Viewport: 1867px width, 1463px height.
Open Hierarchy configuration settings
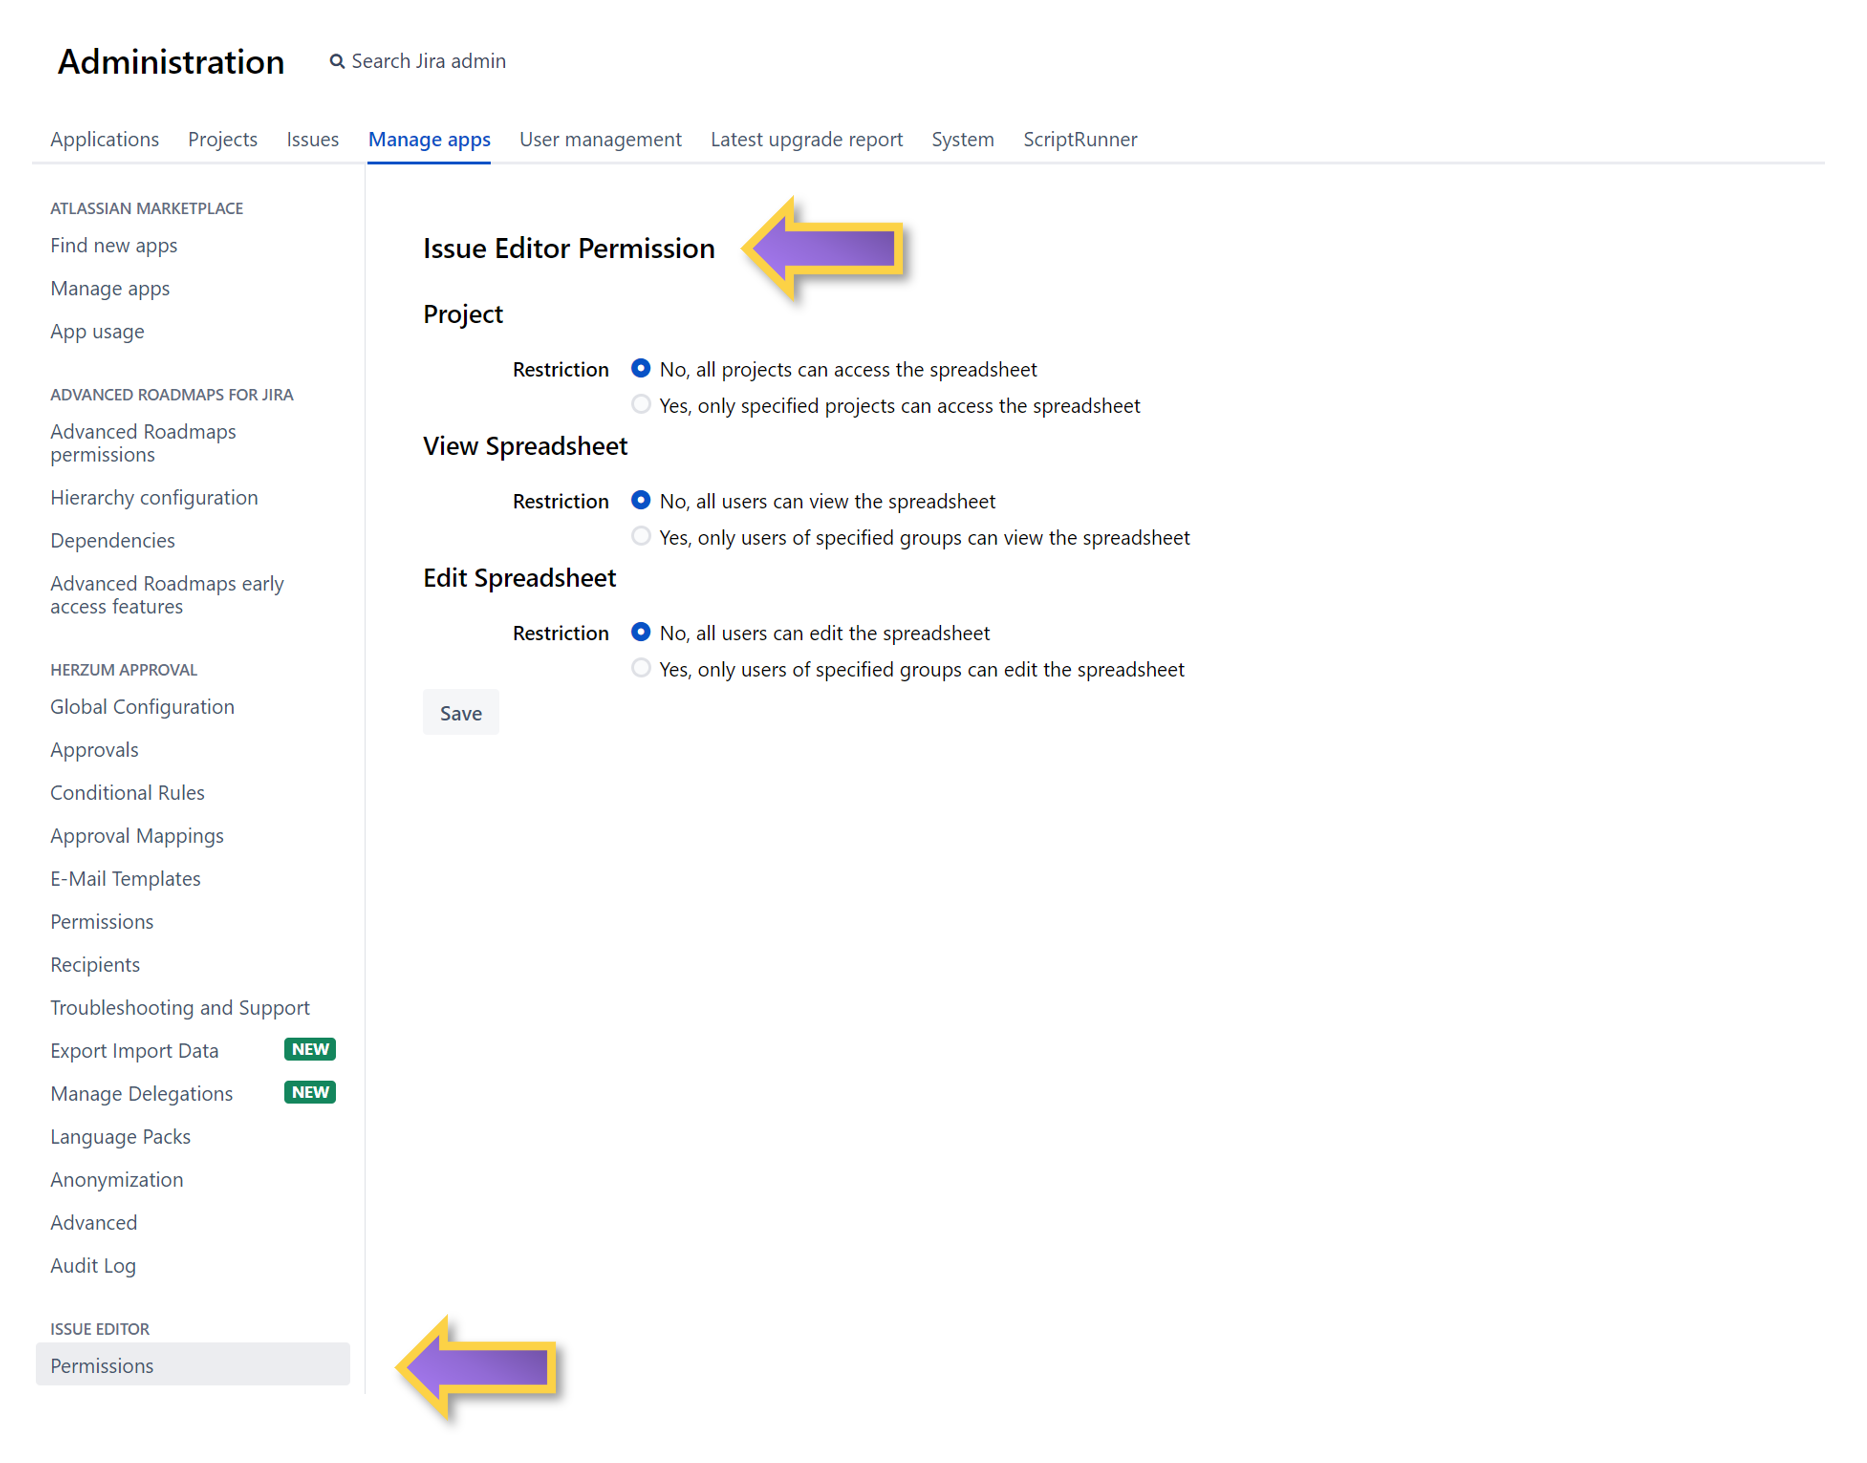[154, 497]
